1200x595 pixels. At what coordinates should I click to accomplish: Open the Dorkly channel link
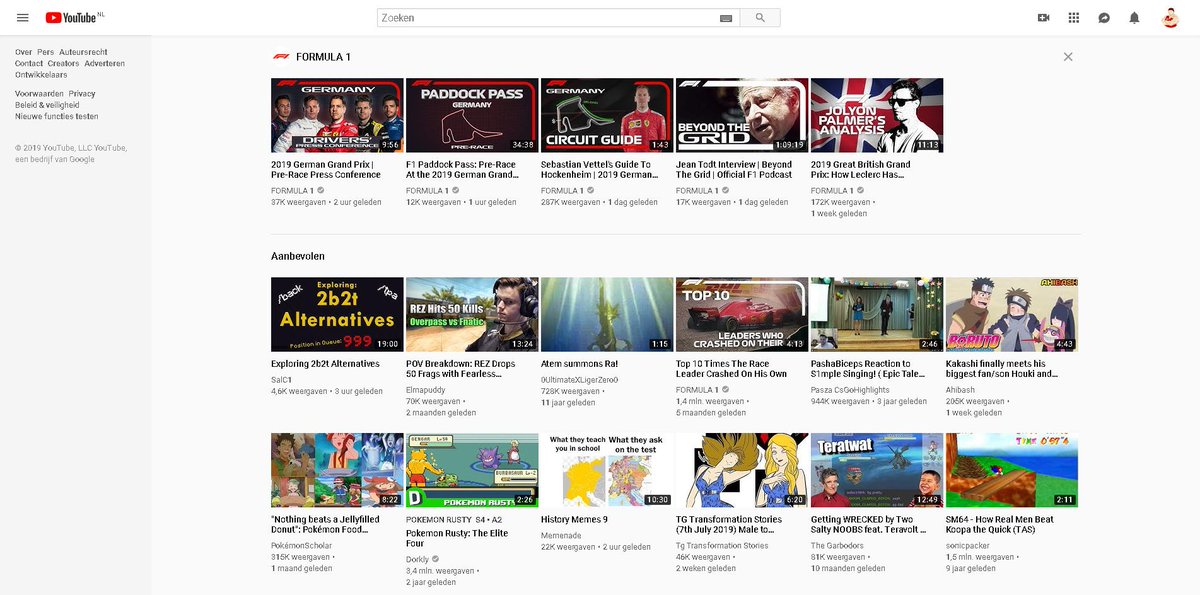[x=417, y=560]
